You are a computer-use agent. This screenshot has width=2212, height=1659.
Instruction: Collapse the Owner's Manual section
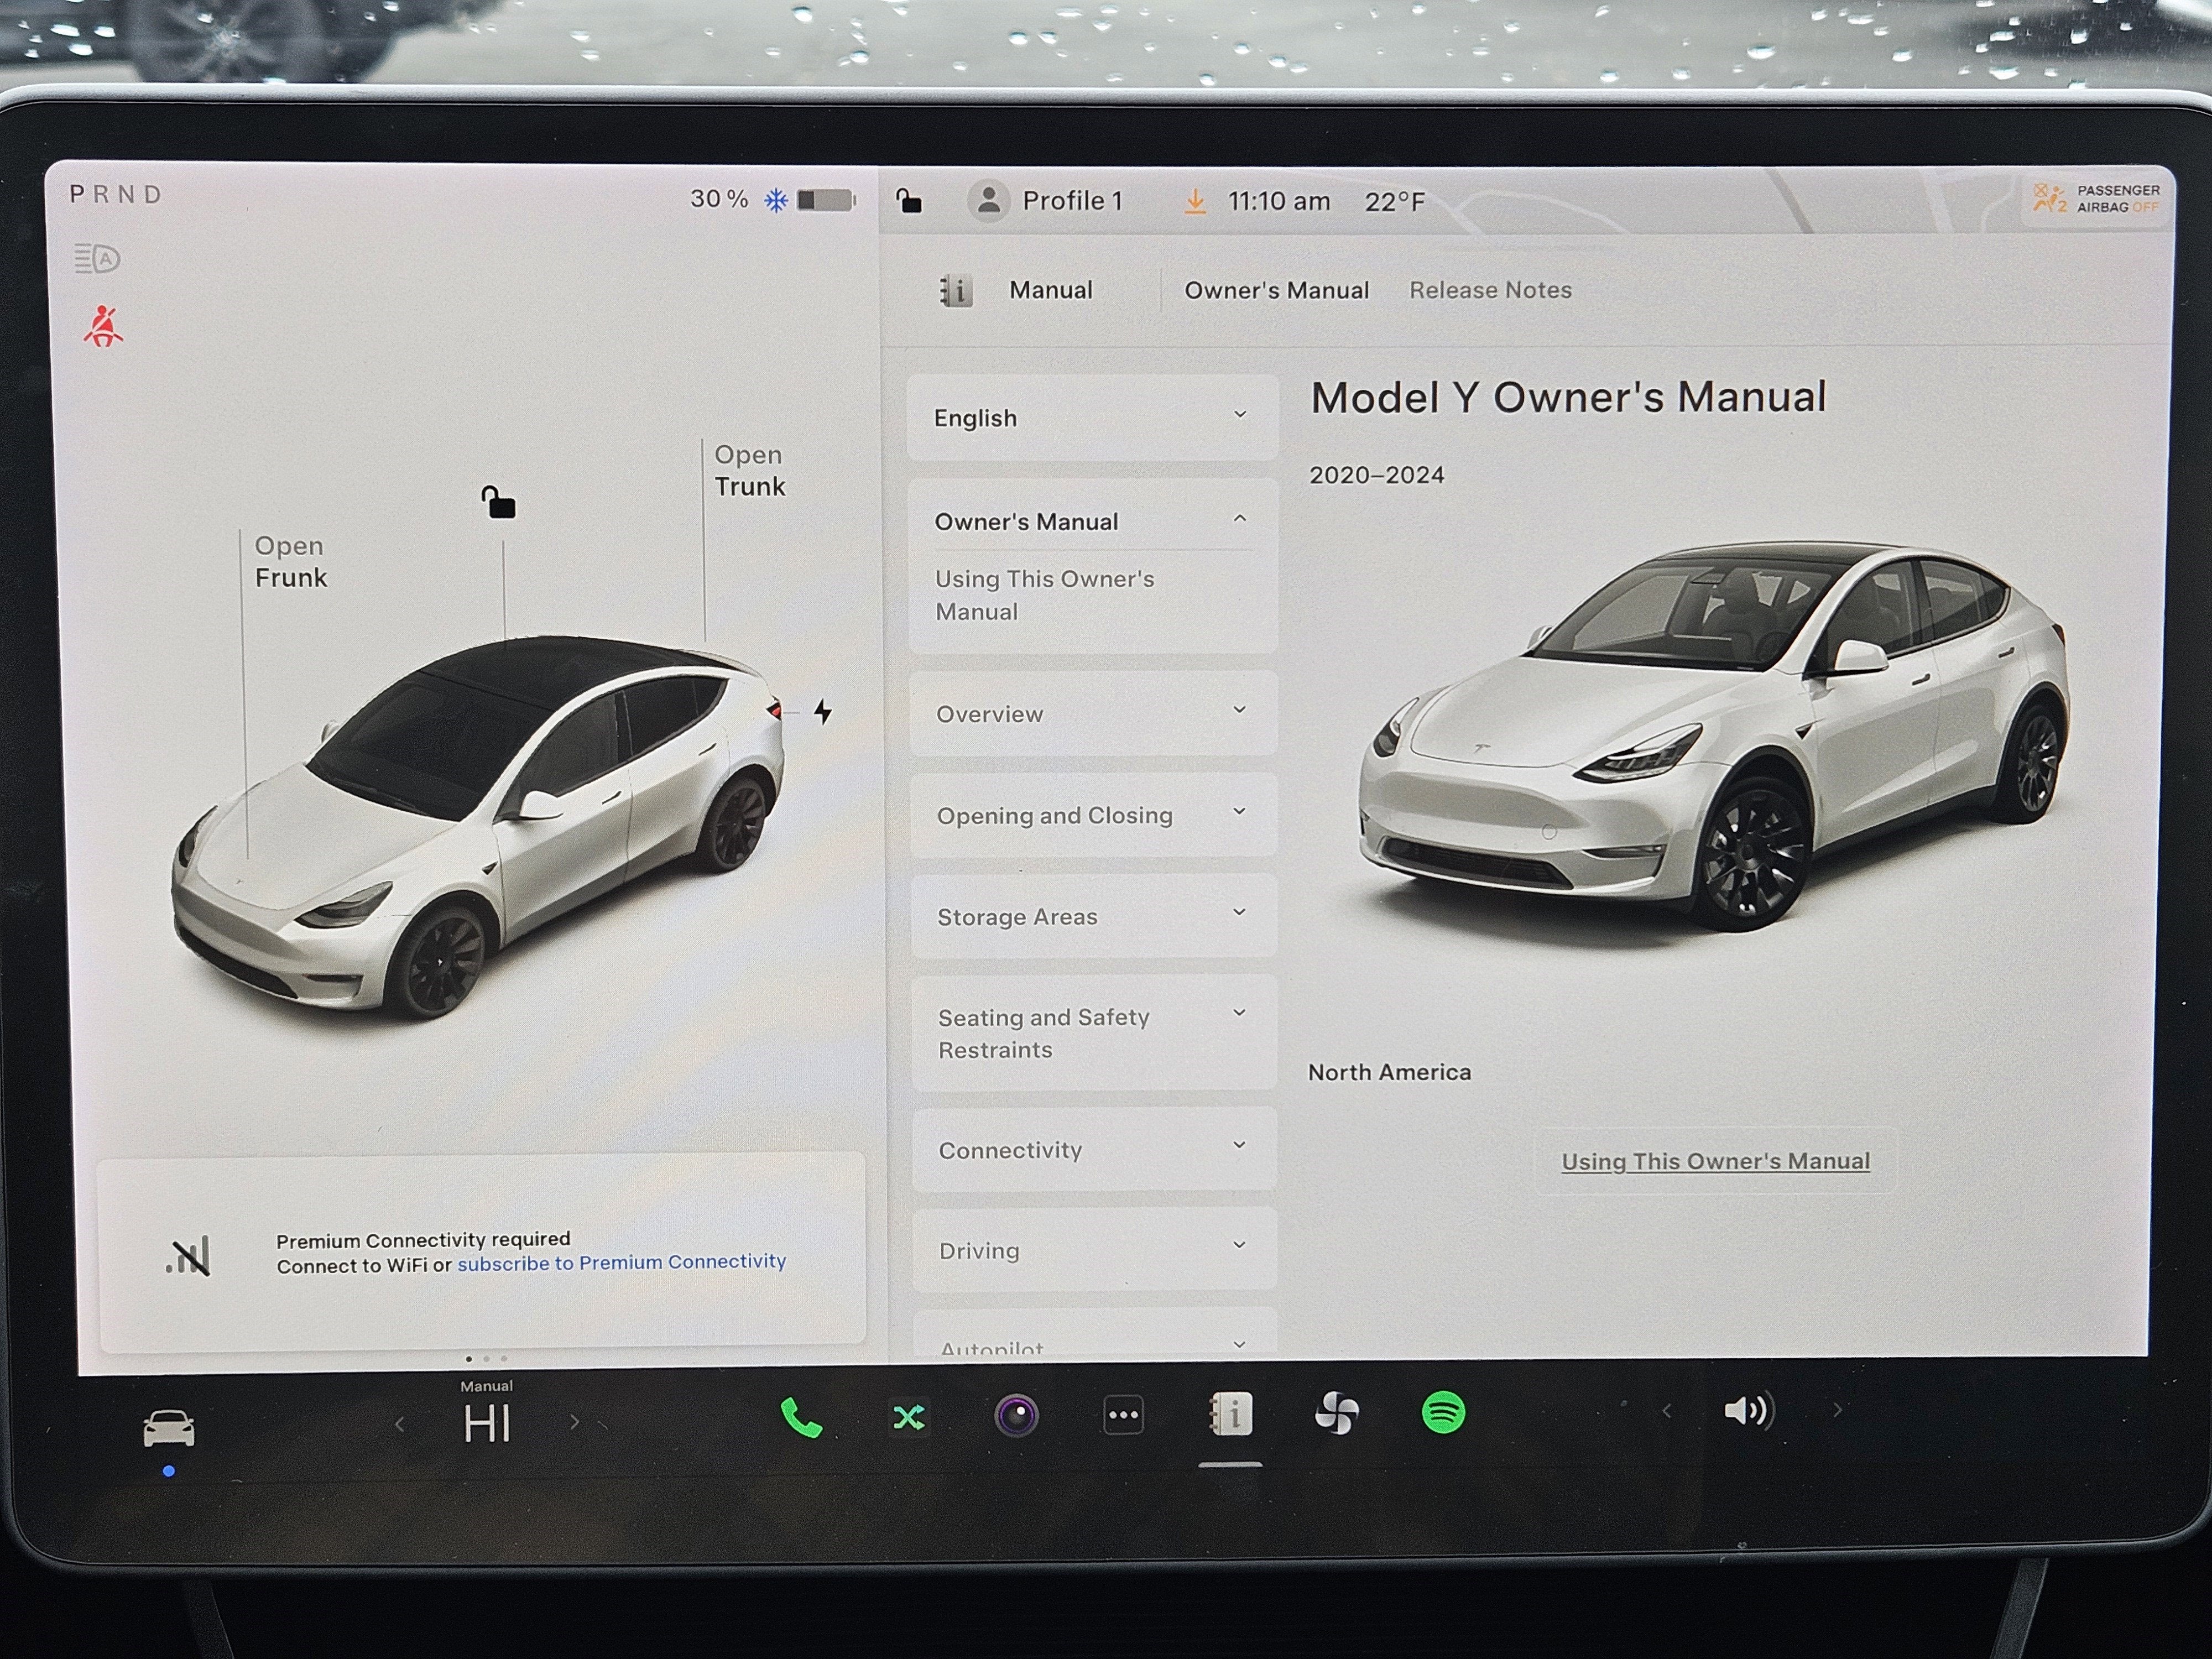click(1093, 520)
